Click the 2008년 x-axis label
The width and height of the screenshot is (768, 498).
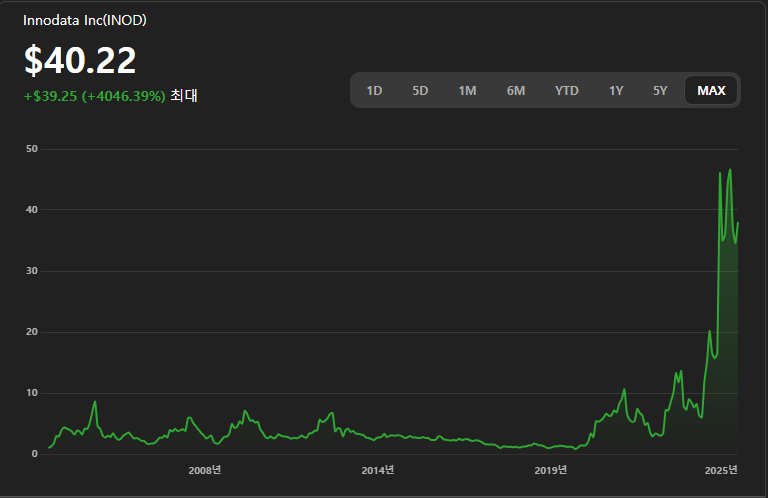click(205, 470)
